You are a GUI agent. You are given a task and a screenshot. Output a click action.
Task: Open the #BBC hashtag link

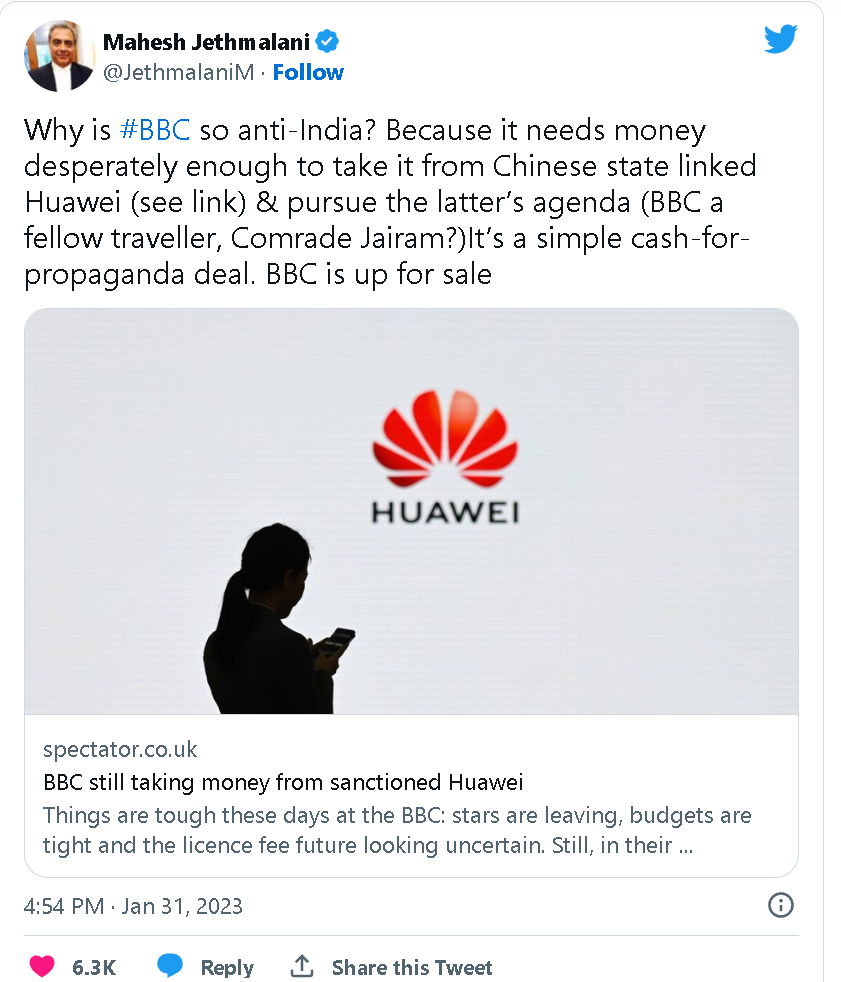tap(154, 131)
